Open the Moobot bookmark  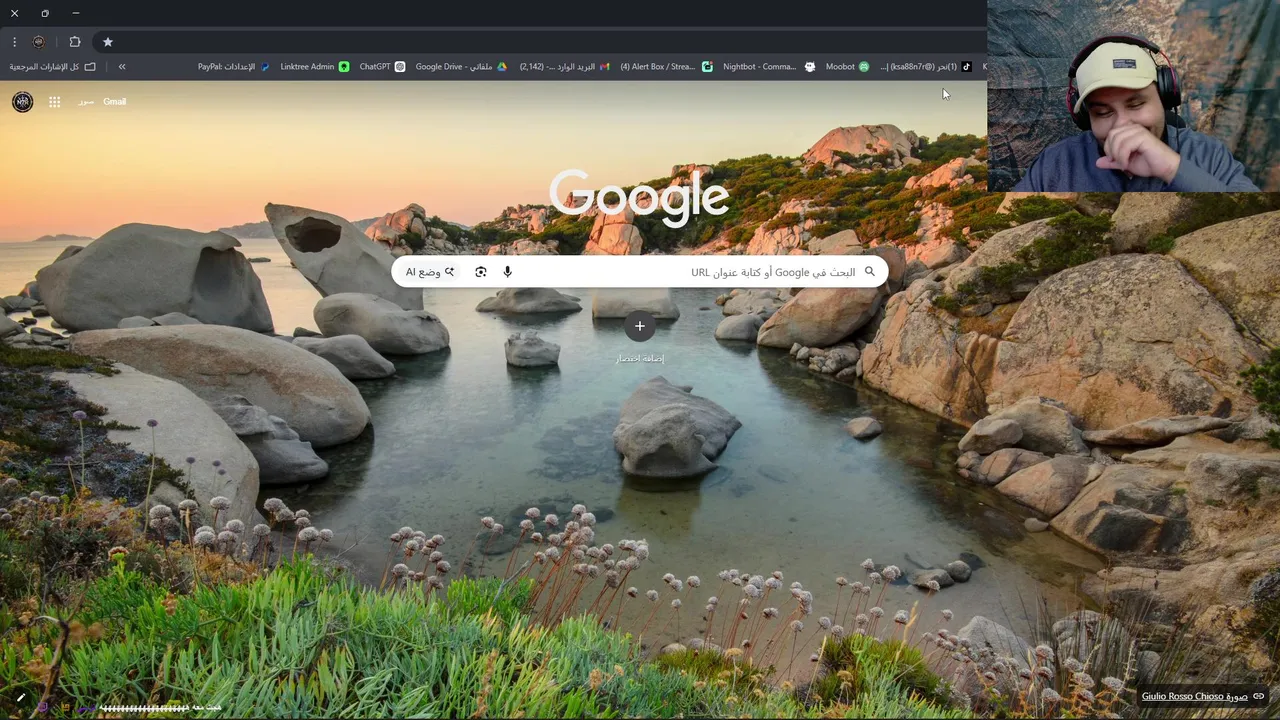(847, 67)
